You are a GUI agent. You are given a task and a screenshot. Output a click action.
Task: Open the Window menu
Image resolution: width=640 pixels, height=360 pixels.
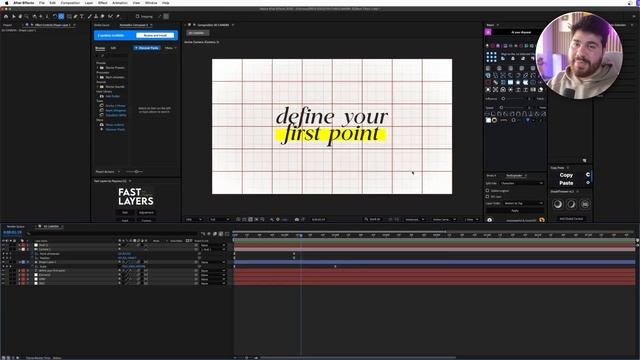[x=151, y=3]
